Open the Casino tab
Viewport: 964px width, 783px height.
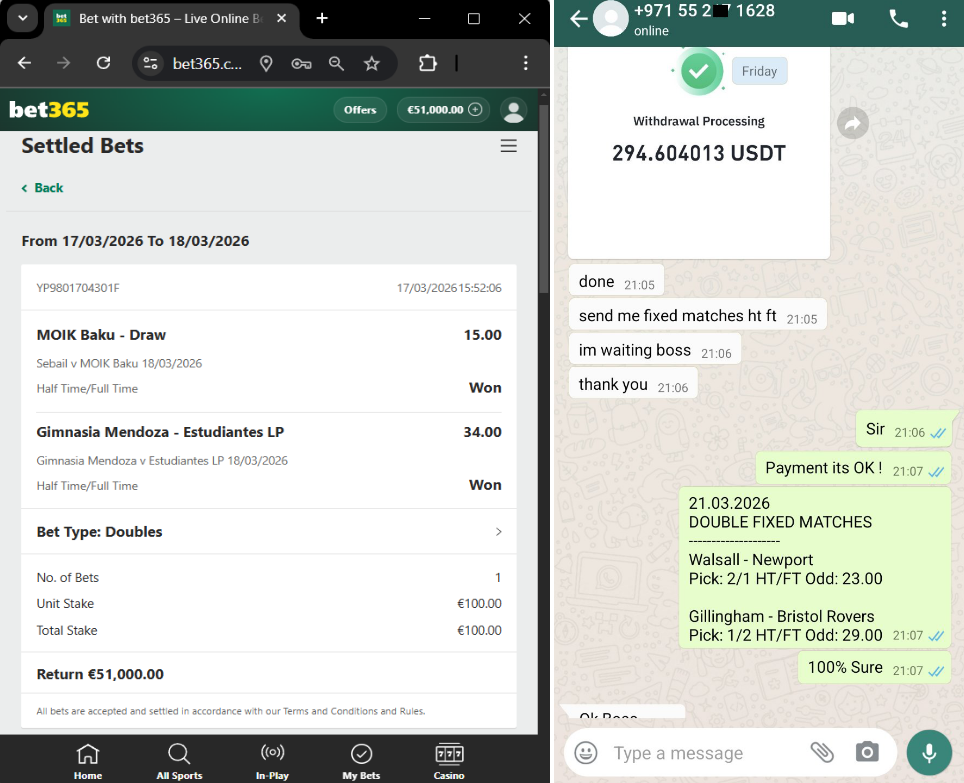pyautogui.click(x=449, y=760)
